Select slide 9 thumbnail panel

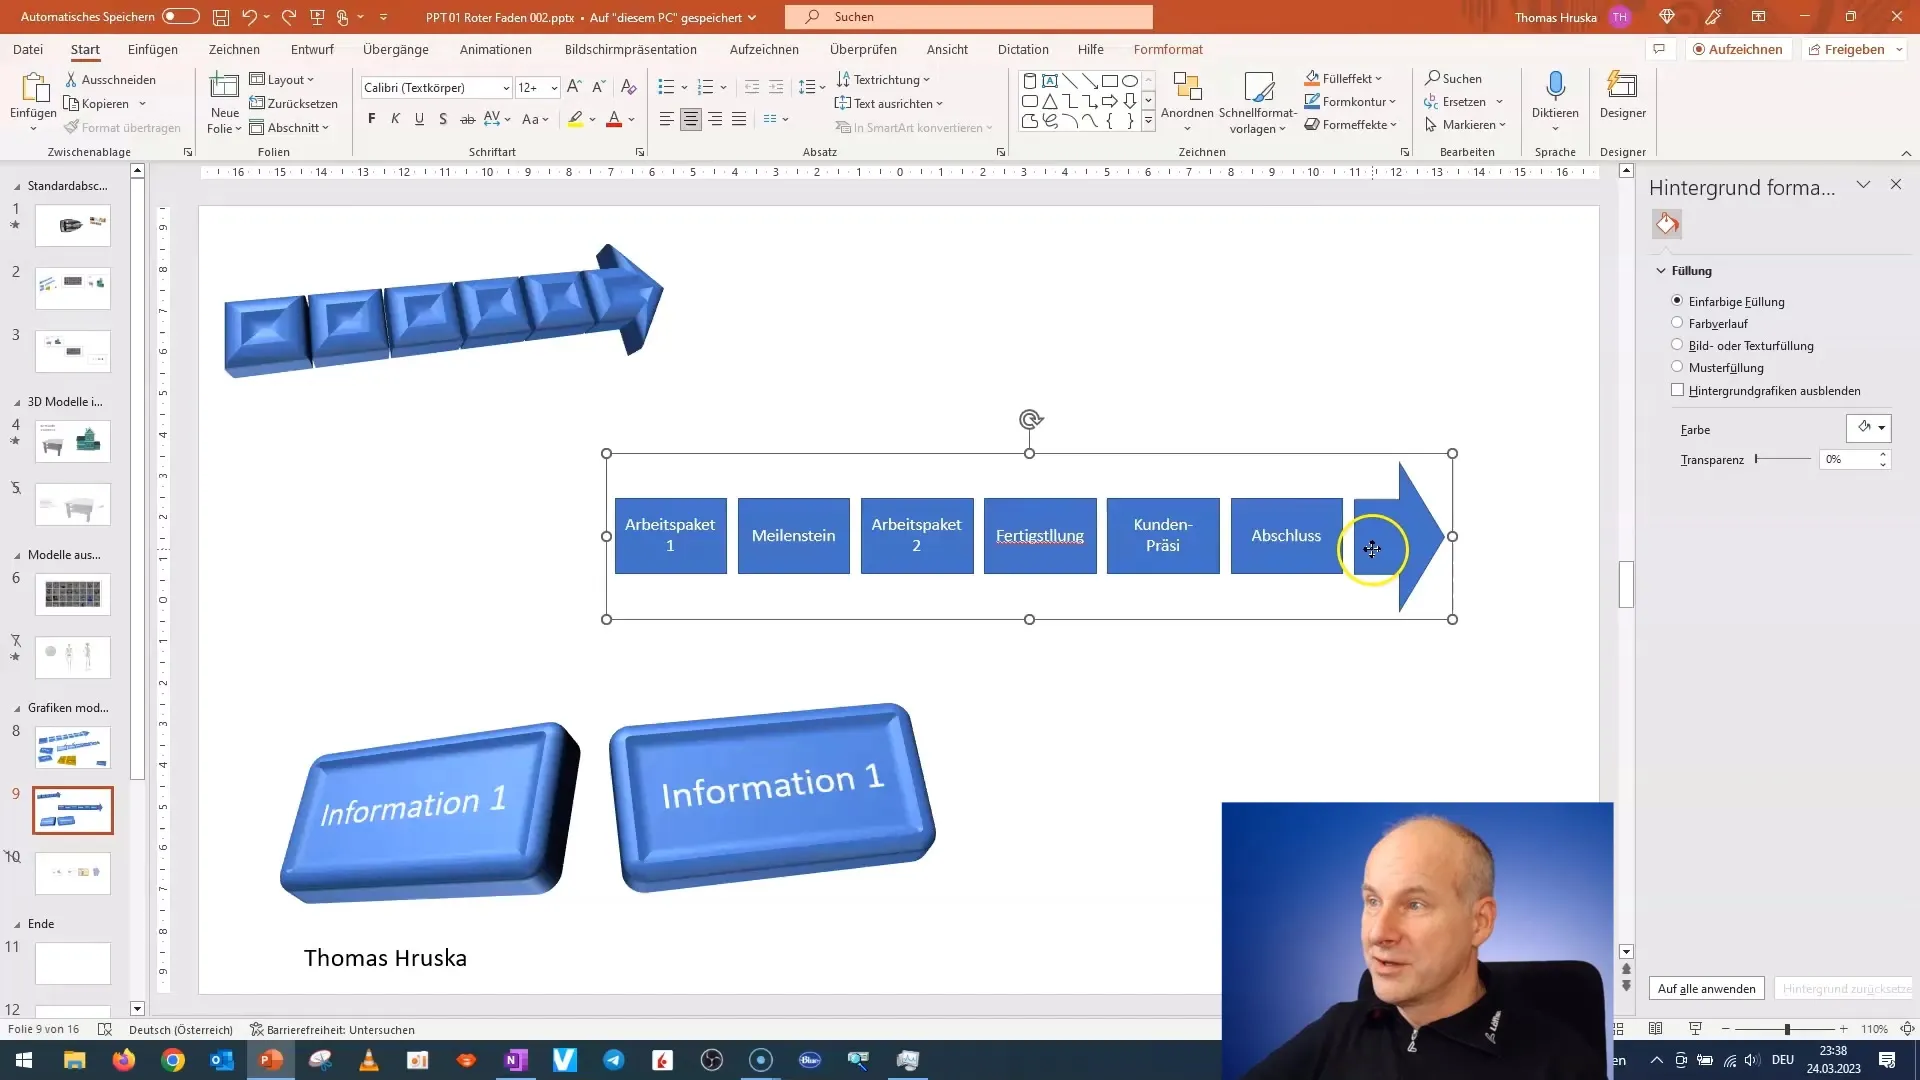pos(73,810)
